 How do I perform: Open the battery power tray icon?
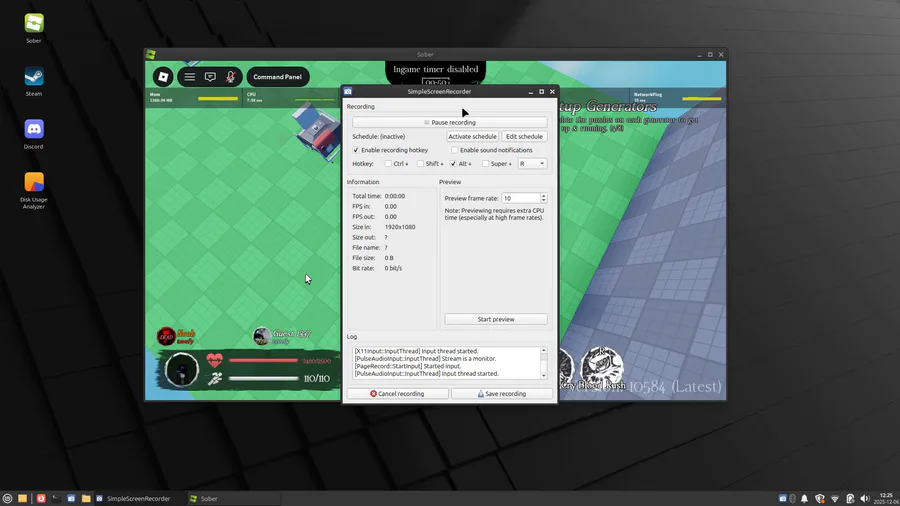(850, 499)
